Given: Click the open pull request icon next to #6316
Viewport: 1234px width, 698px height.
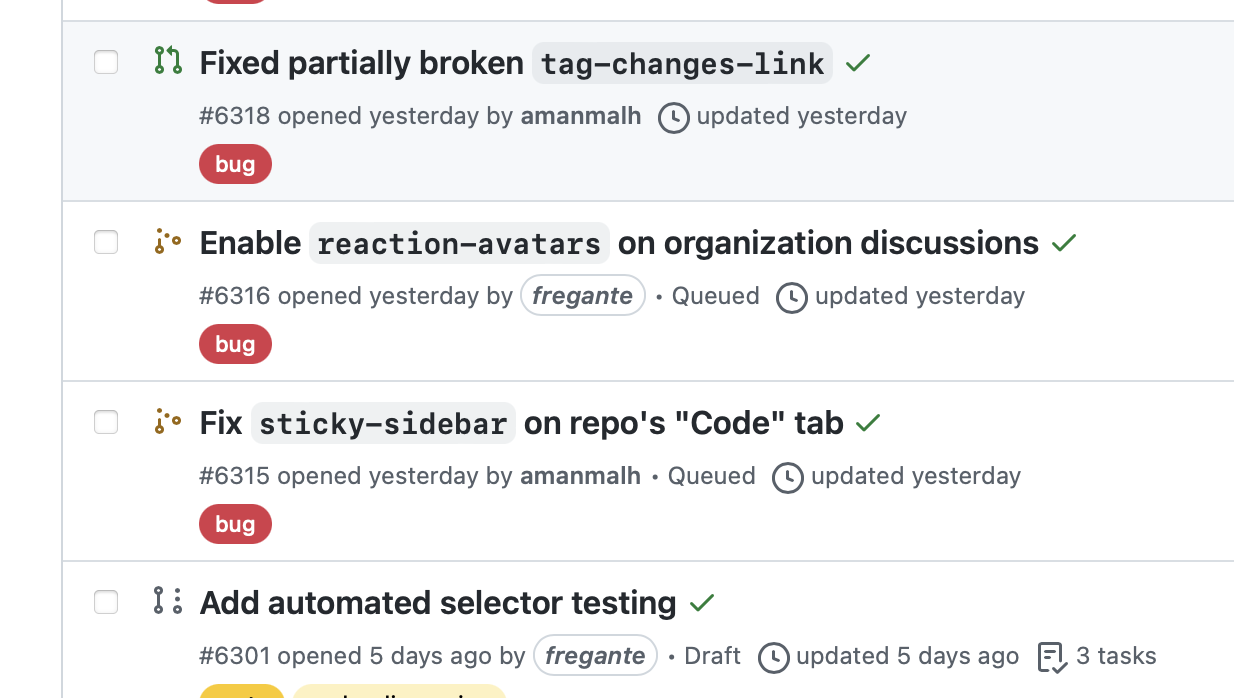Looking at the screenshot, I should coord(168,242).
